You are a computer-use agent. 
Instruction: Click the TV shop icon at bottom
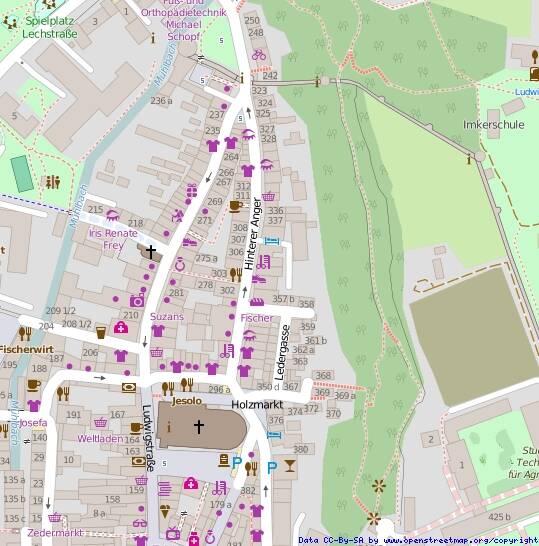pyautogui.click(x=173, y=533)
